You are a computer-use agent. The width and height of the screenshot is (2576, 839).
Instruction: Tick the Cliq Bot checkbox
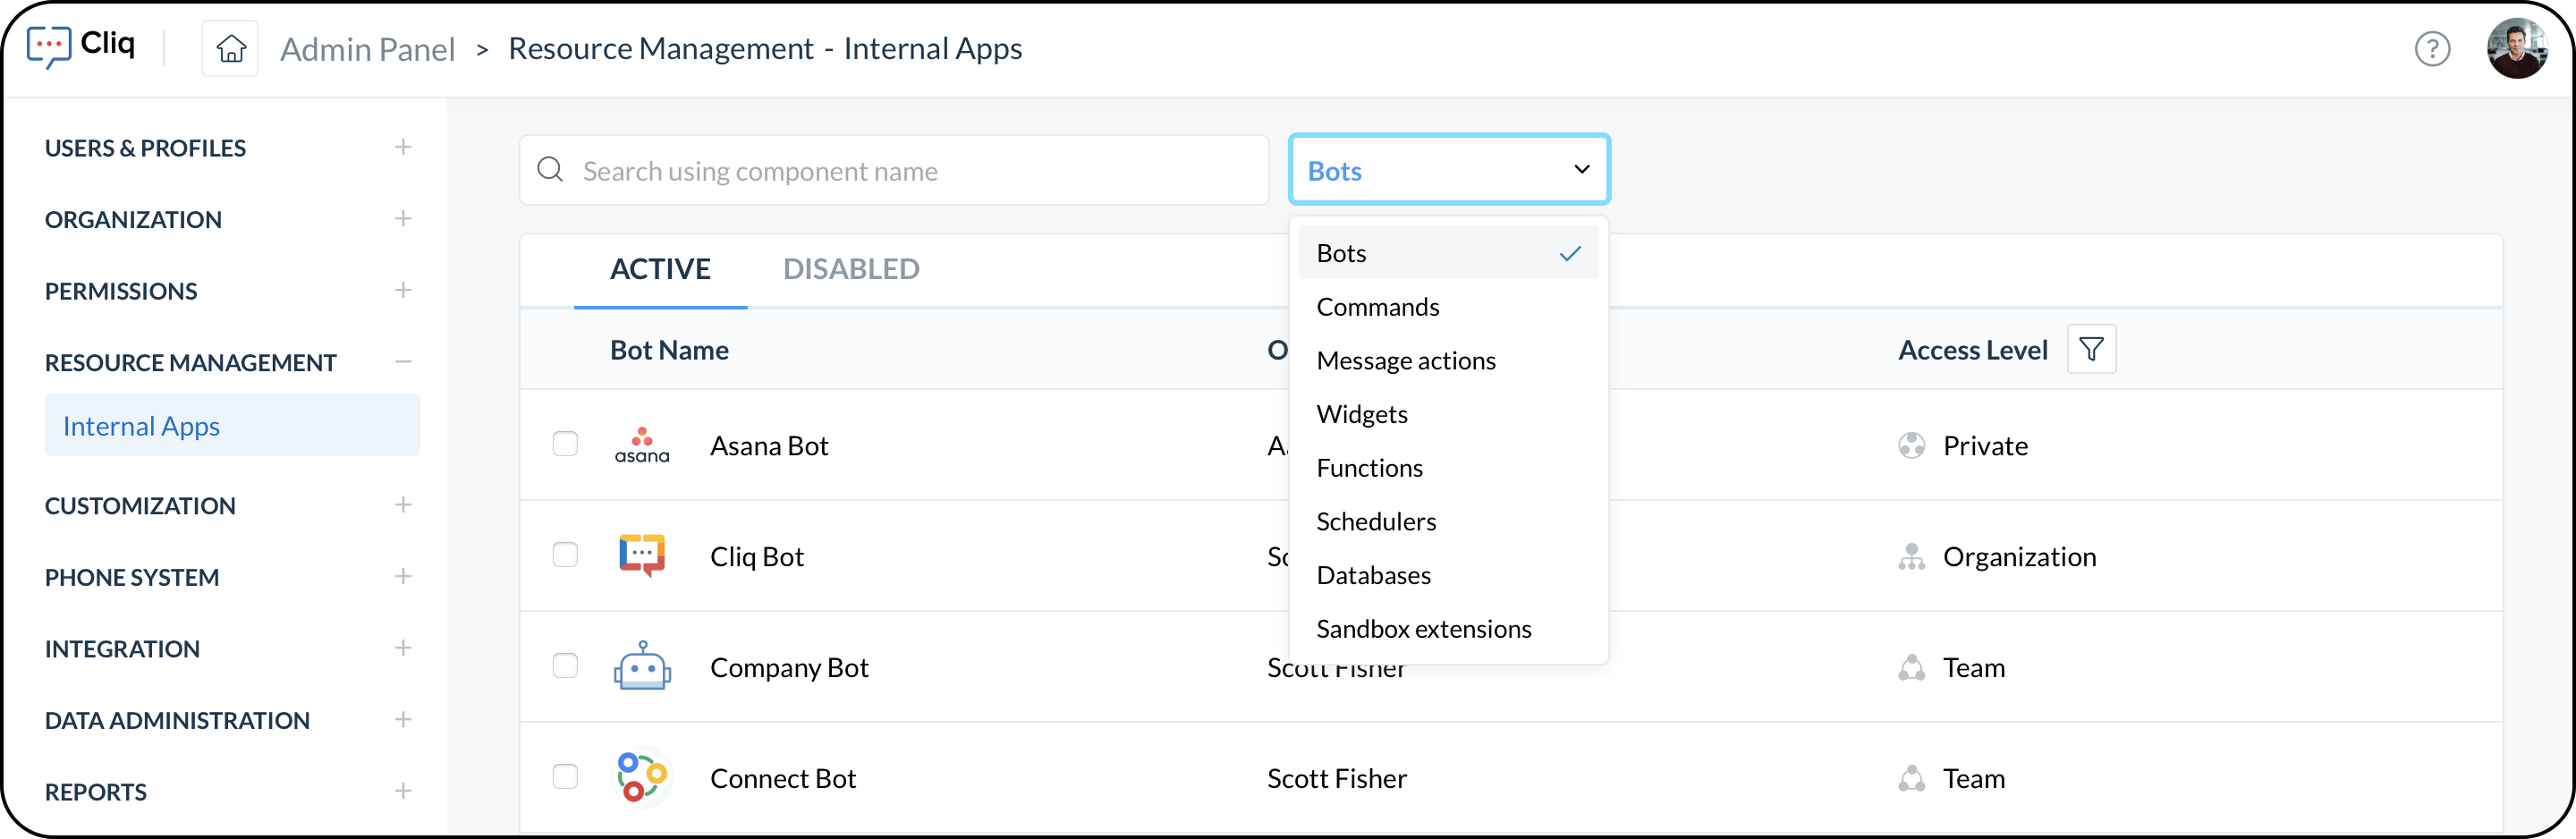point(565,555)
